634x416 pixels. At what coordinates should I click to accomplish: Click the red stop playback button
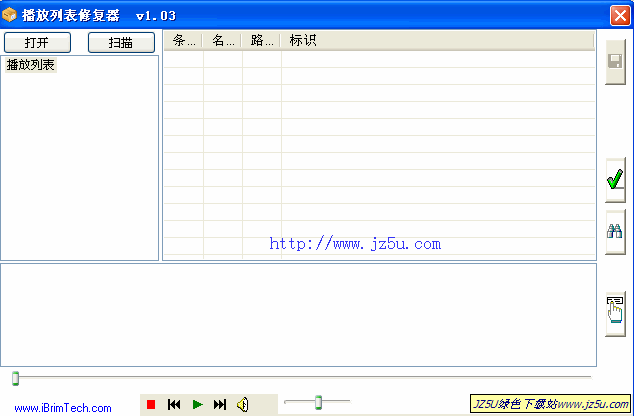(151, 404)
